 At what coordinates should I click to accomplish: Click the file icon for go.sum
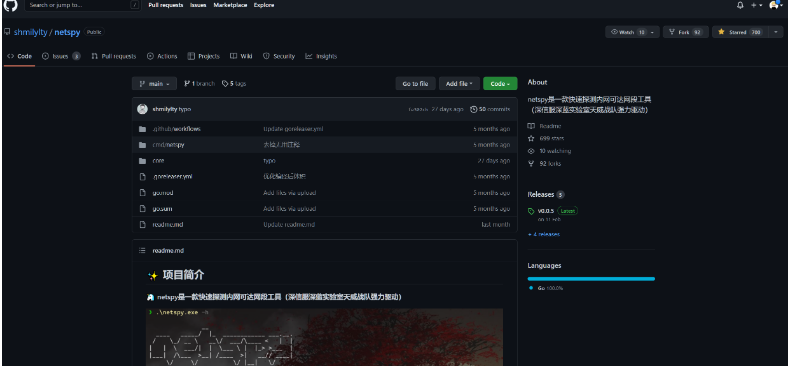(142, 208)
